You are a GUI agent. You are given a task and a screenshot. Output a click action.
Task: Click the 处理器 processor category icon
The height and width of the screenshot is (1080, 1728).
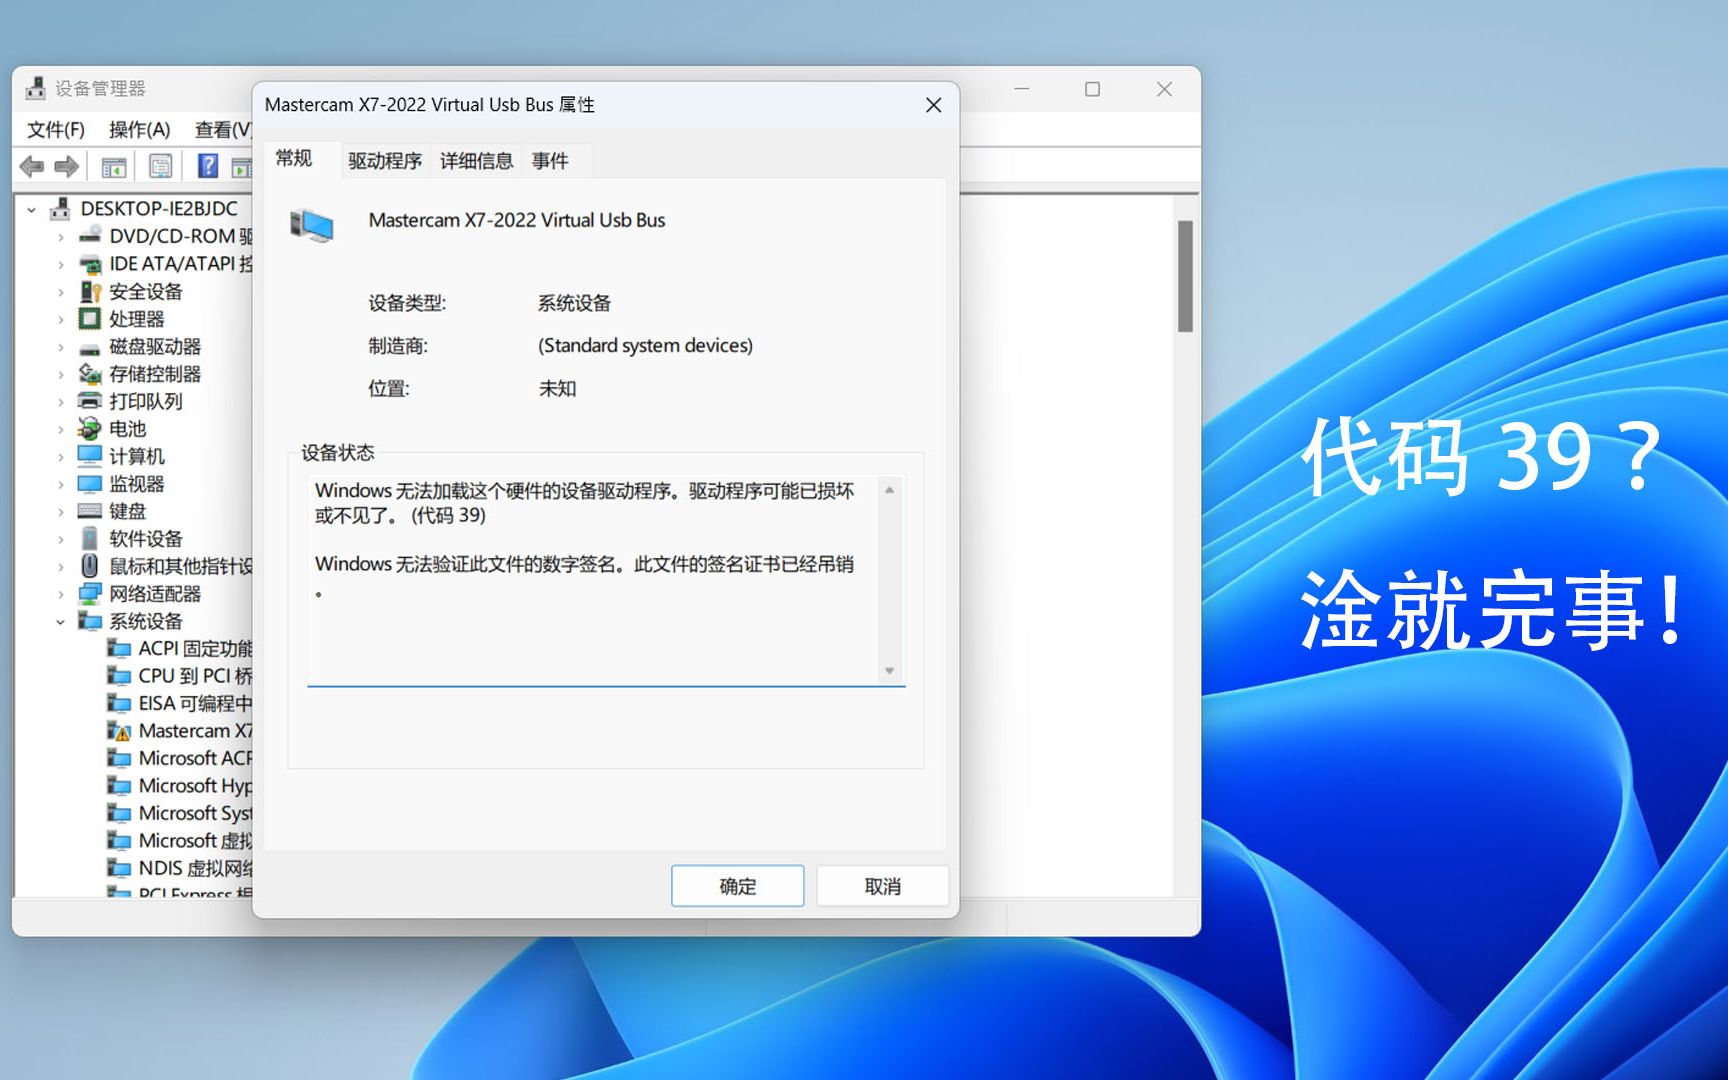[x=90, y=319]
